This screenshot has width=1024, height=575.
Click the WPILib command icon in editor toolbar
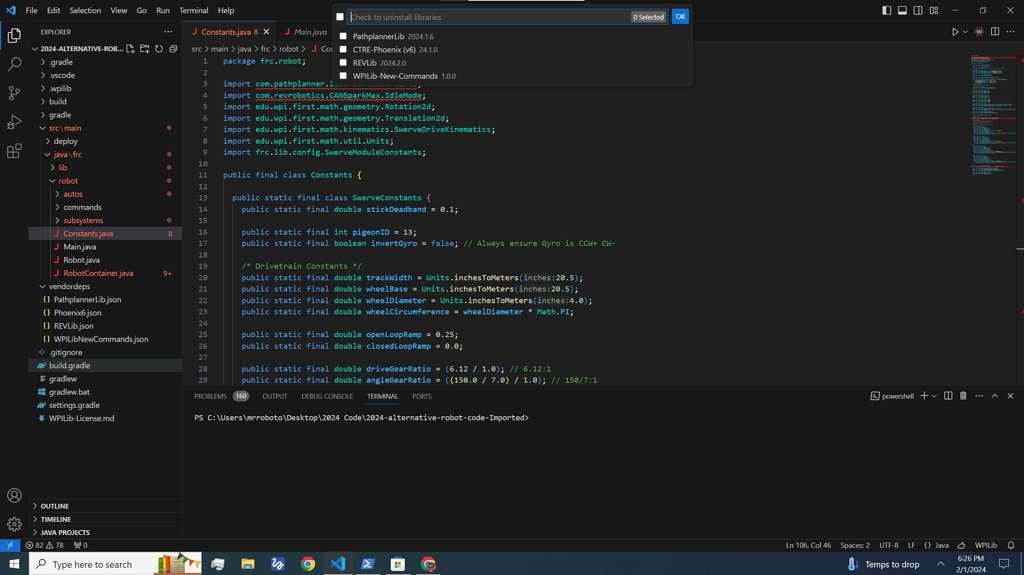tap(979, 32)
